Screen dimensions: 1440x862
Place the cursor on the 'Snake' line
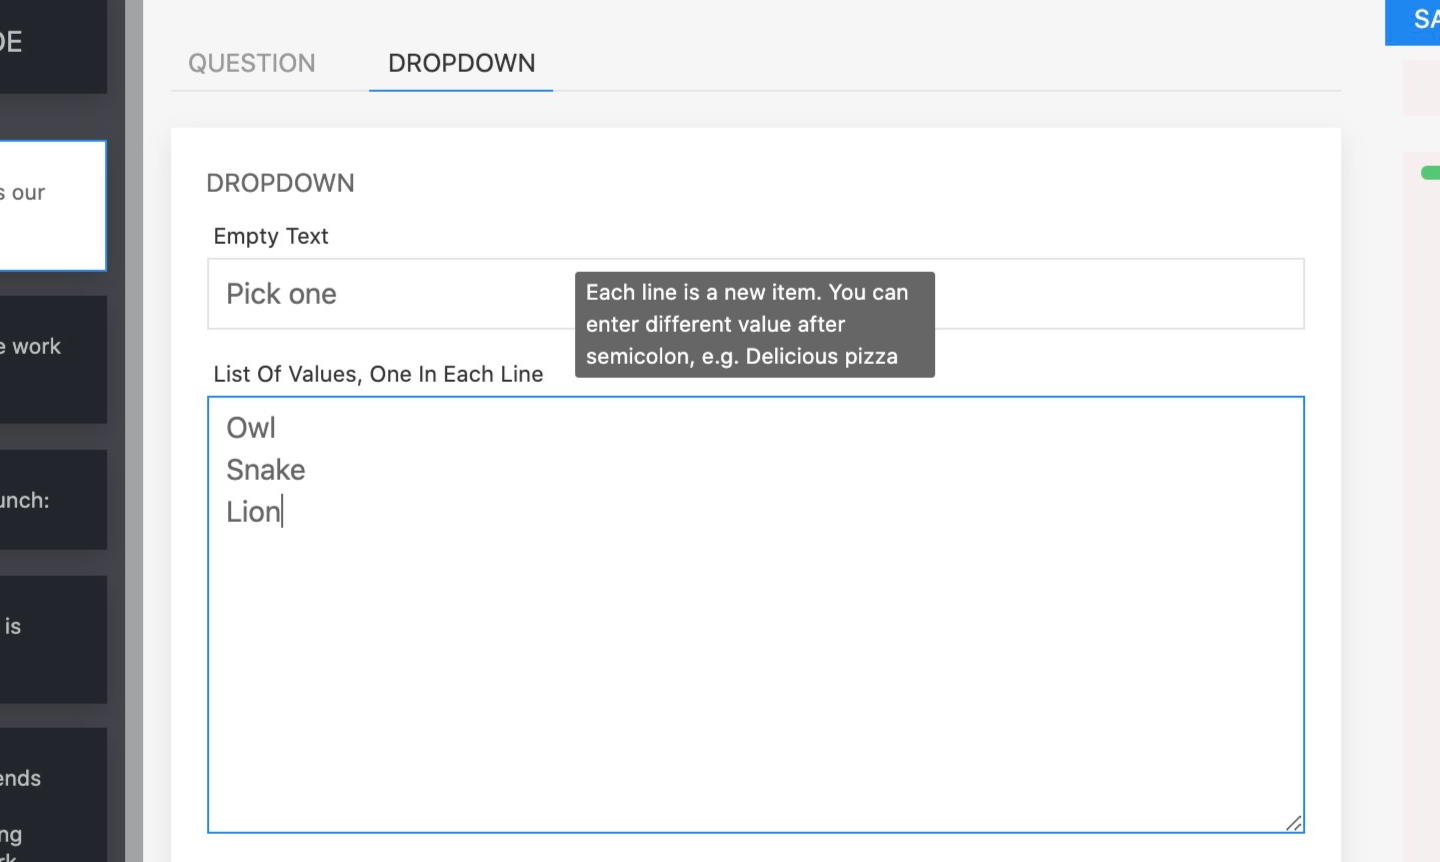coord(266,470)
